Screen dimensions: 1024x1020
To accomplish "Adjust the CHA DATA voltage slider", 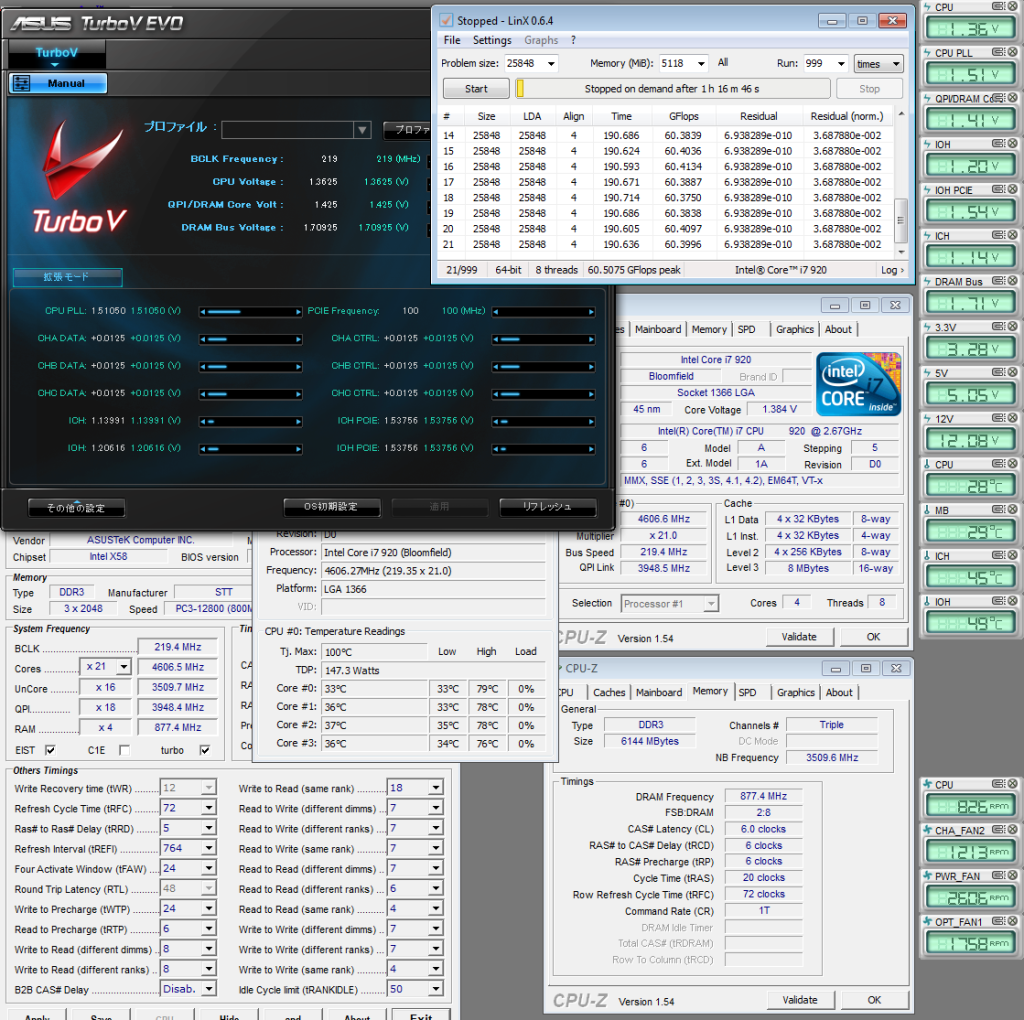I will [251, 339].
